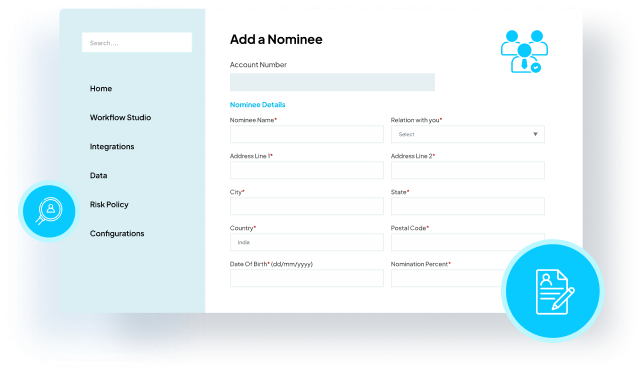Open the Risk Policy section

(x=109, y=204)
